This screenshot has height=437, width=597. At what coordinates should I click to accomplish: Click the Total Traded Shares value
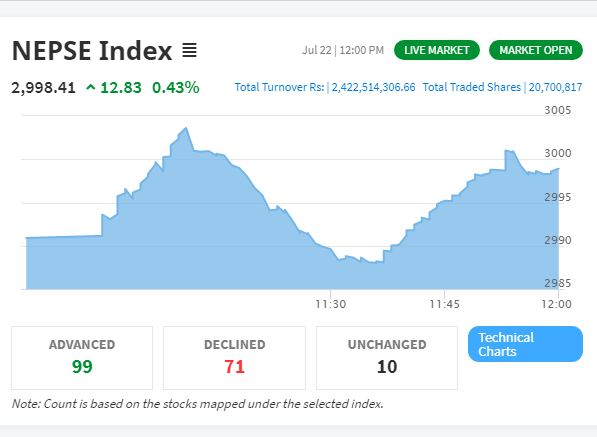click(555, 87)
